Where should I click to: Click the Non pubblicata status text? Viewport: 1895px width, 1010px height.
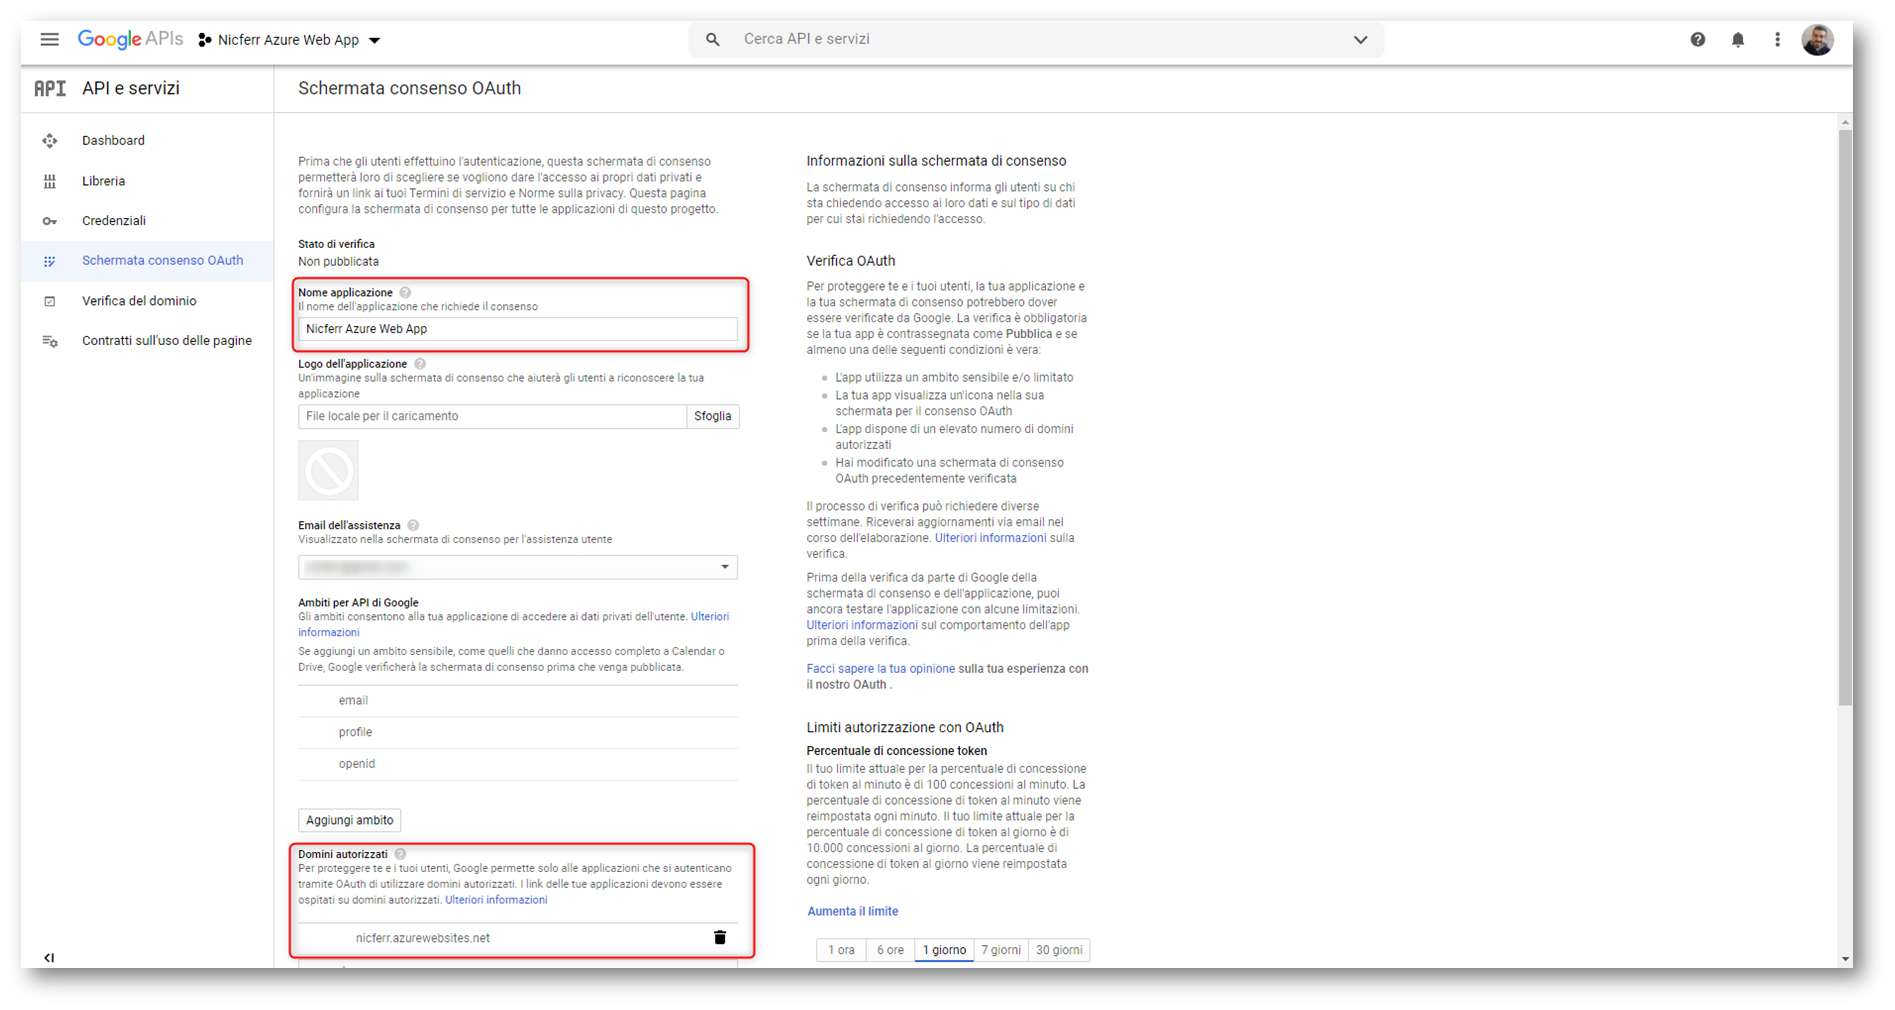click(338, 262)
